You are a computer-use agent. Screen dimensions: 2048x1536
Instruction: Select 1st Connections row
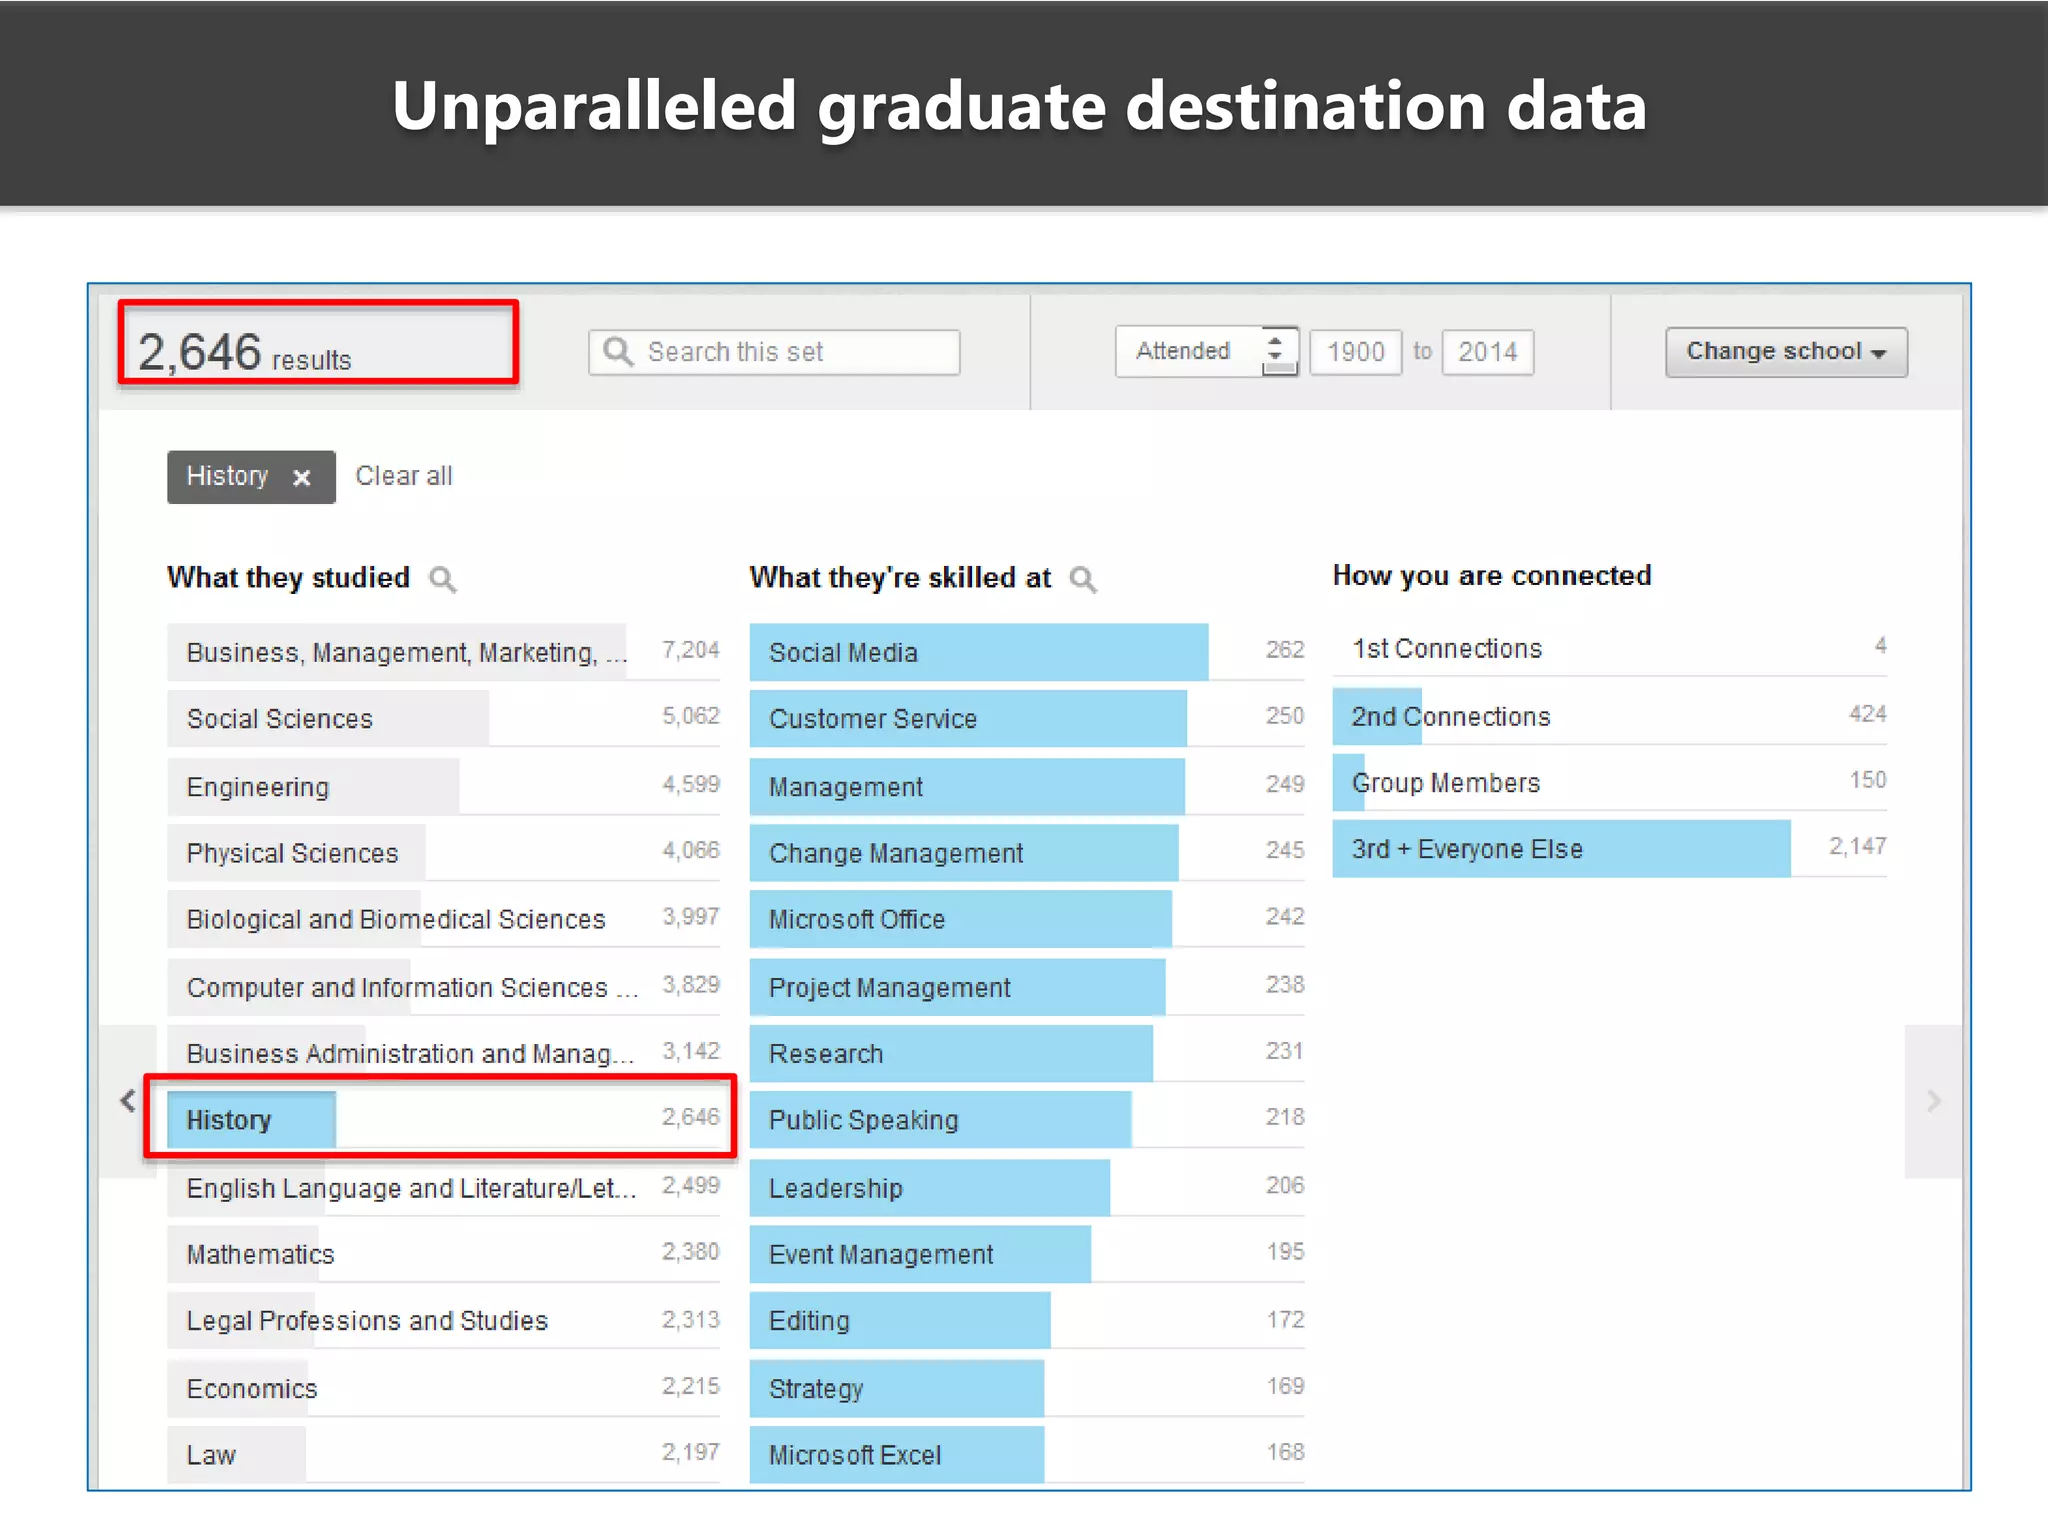1610,648
